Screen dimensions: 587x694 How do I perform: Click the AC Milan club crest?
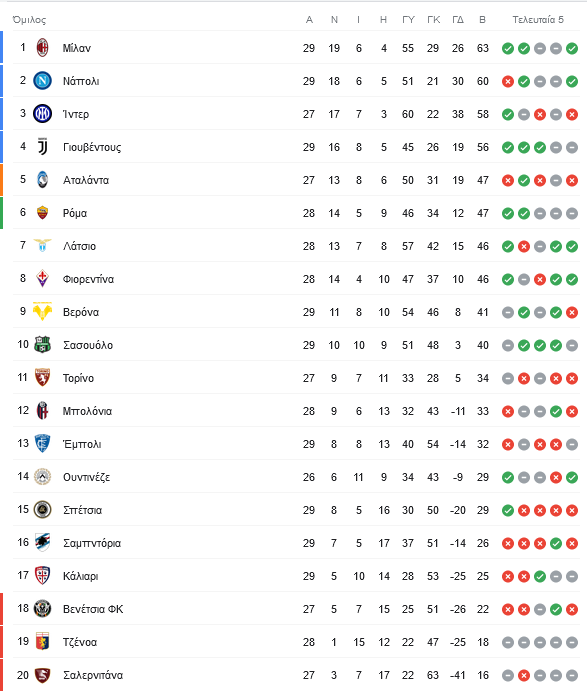42,48
